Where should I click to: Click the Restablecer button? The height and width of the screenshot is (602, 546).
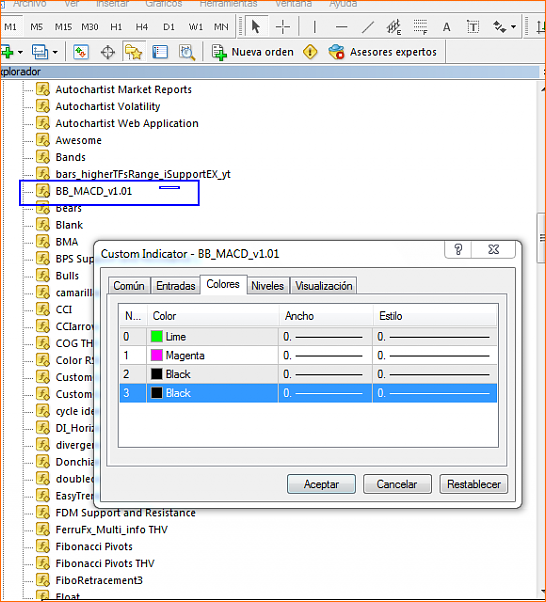pyautogui.click(x=474, y=484)
